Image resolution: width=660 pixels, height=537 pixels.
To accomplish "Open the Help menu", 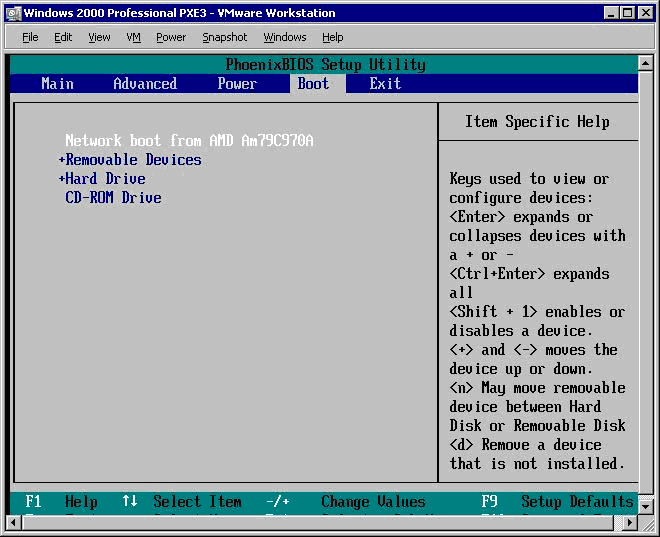I will [x=333, y=37].
